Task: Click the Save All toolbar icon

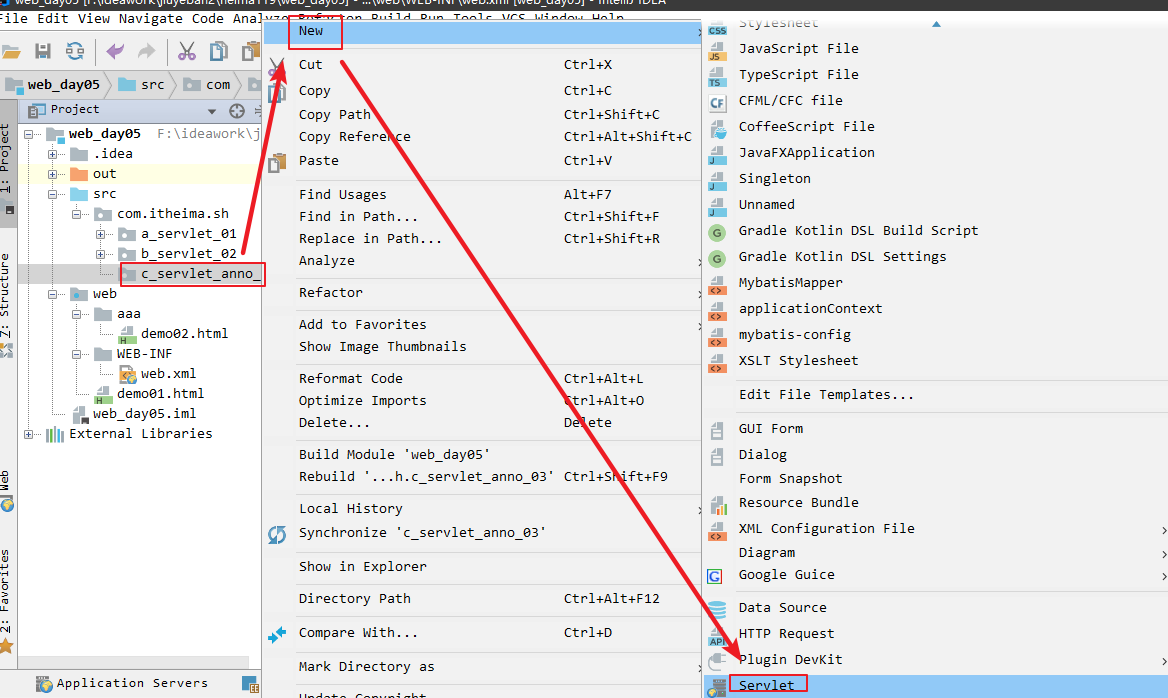Action: pos(43,51)
